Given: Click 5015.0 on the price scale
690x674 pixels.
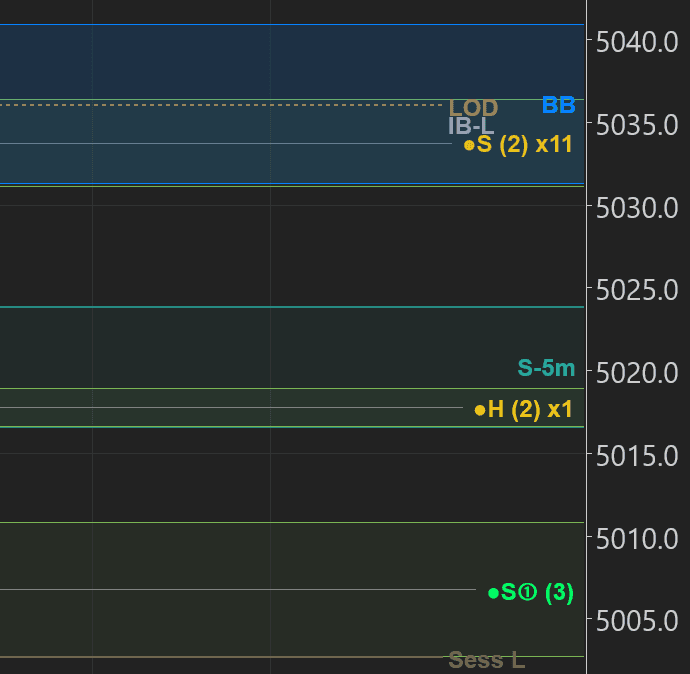Looking at the screenshot, I should point(637,456).
